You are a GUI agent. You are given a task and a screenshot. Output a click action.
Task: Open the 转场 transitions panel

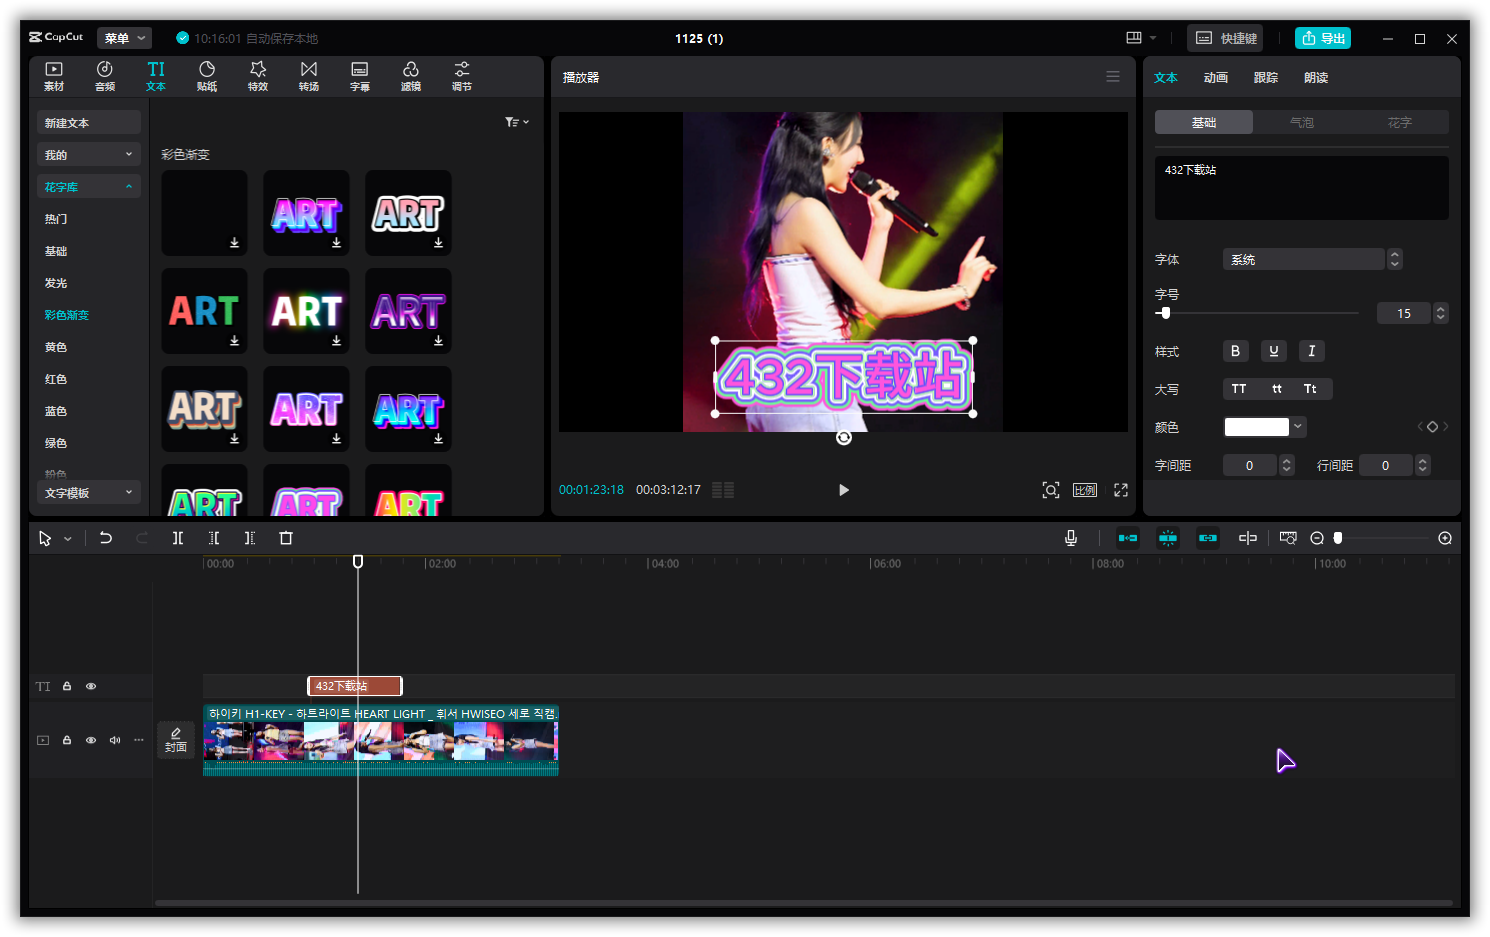pos(309,76)
